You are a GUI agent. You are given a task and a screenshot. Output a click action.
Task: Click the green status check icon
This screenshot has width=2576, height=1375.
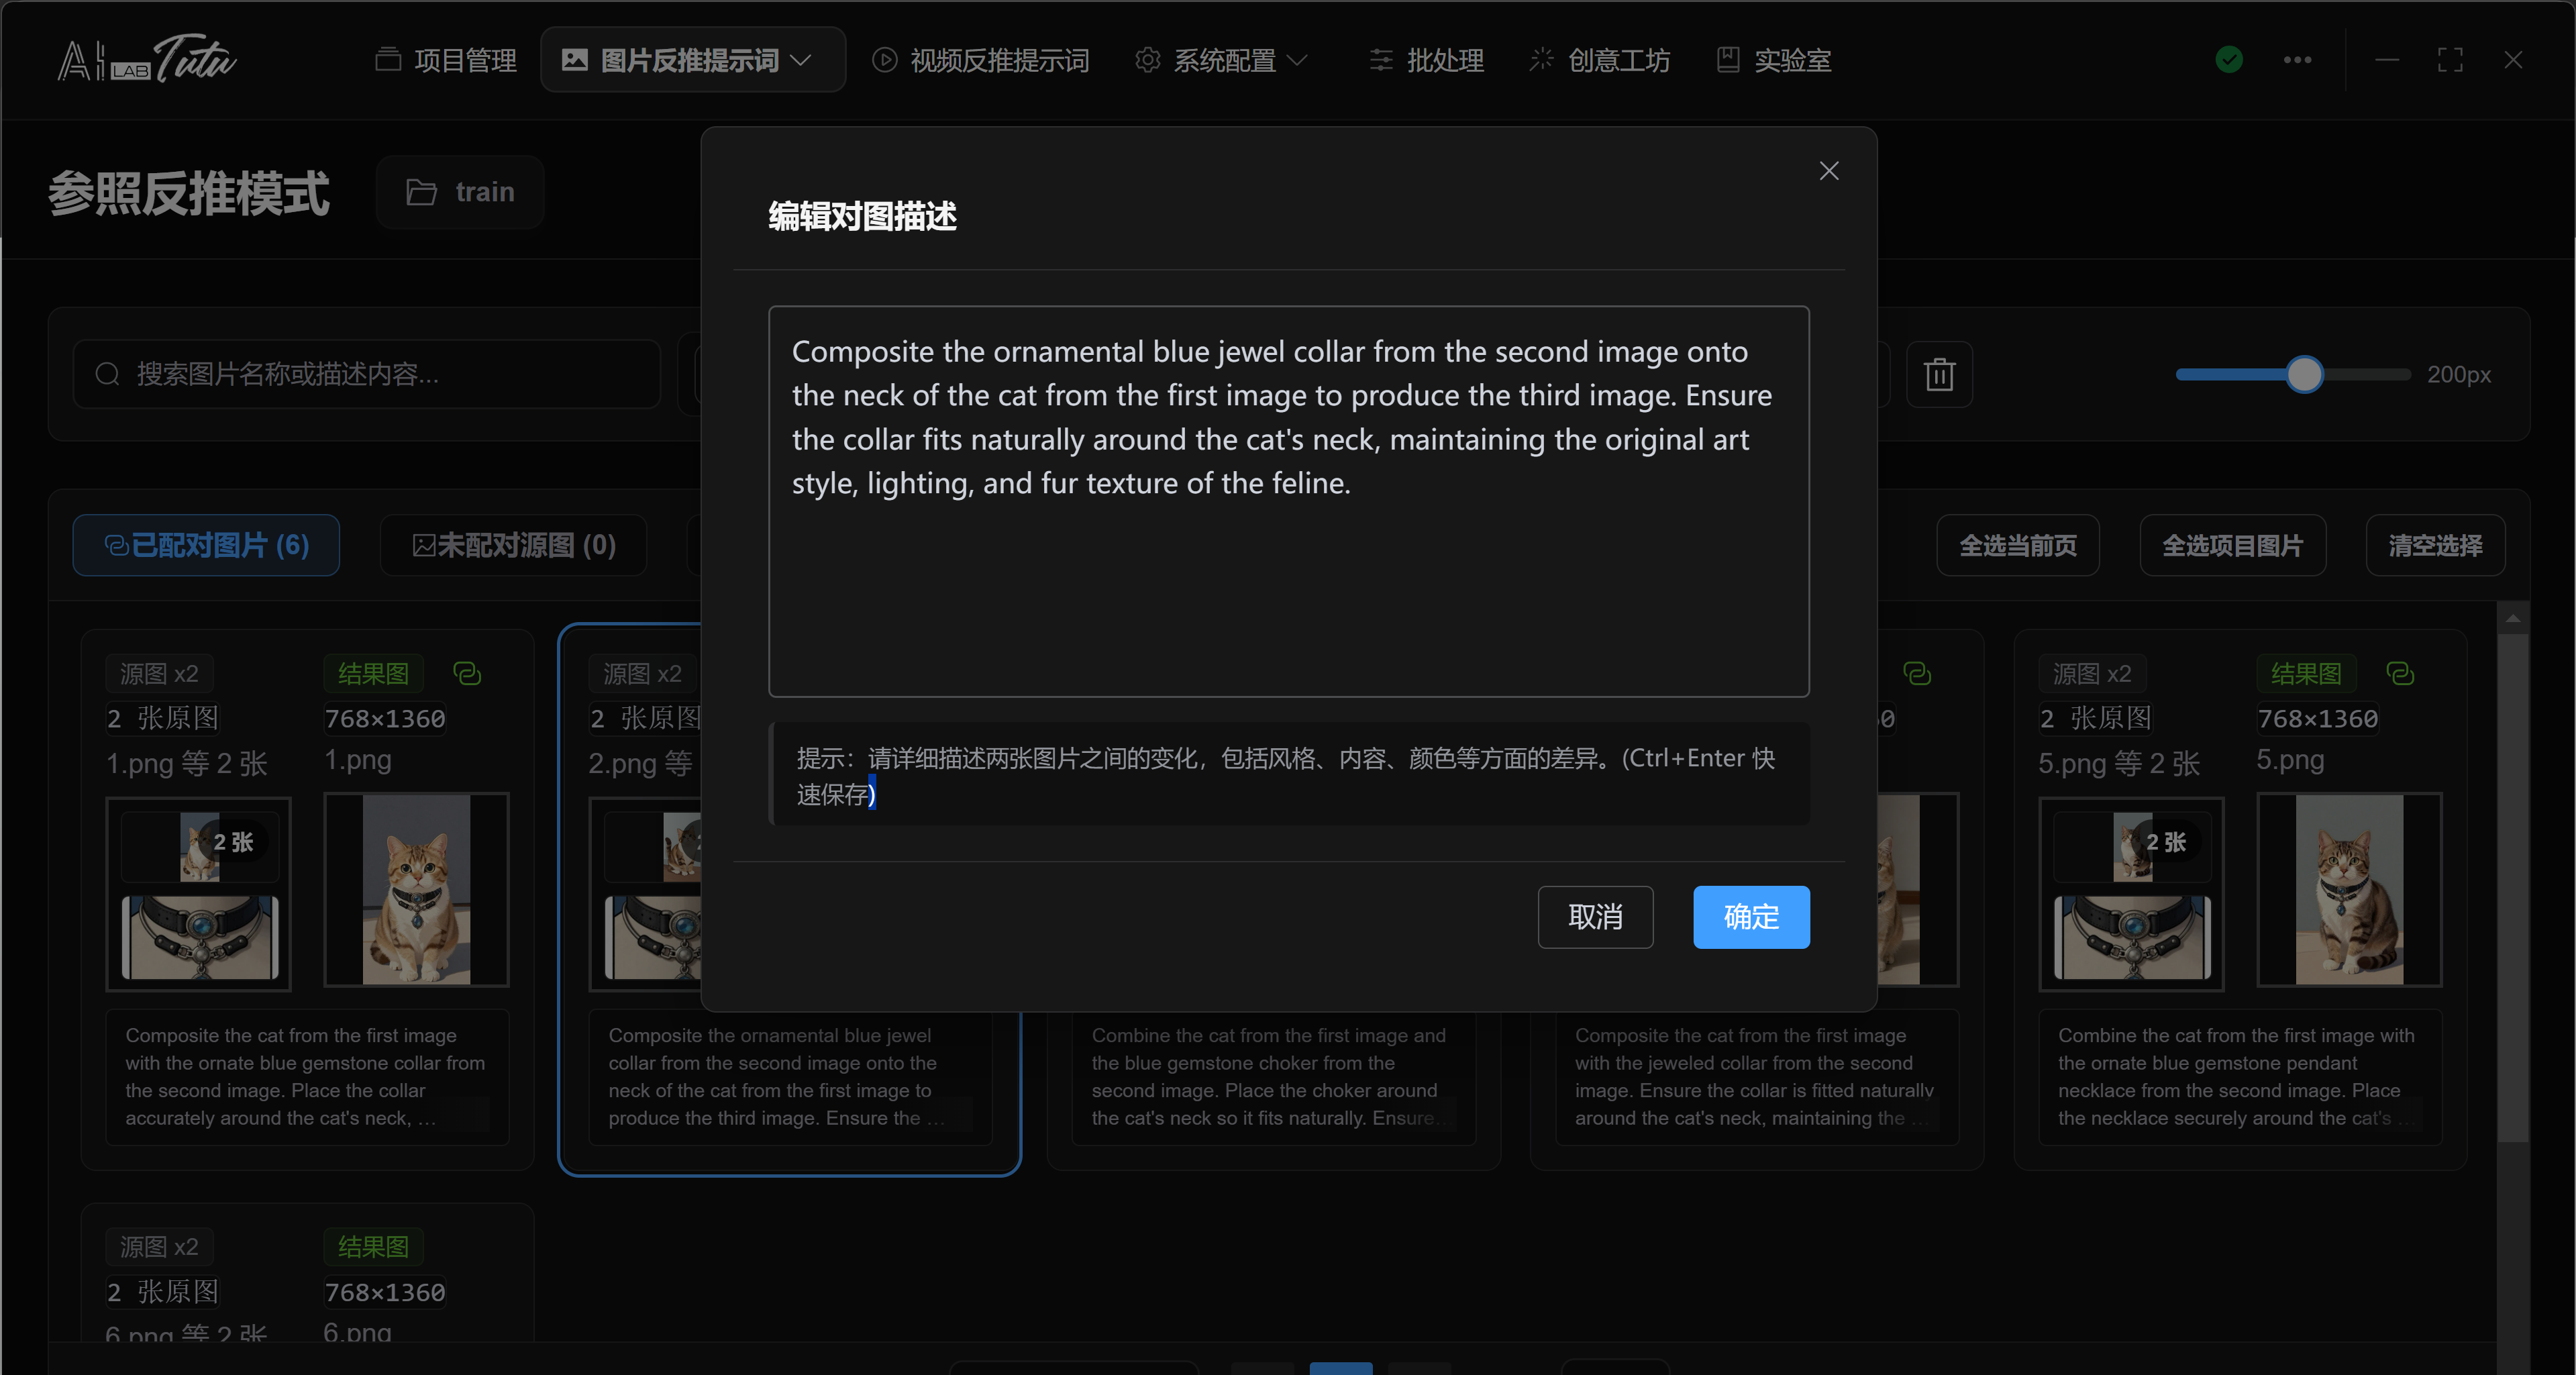2228,60
